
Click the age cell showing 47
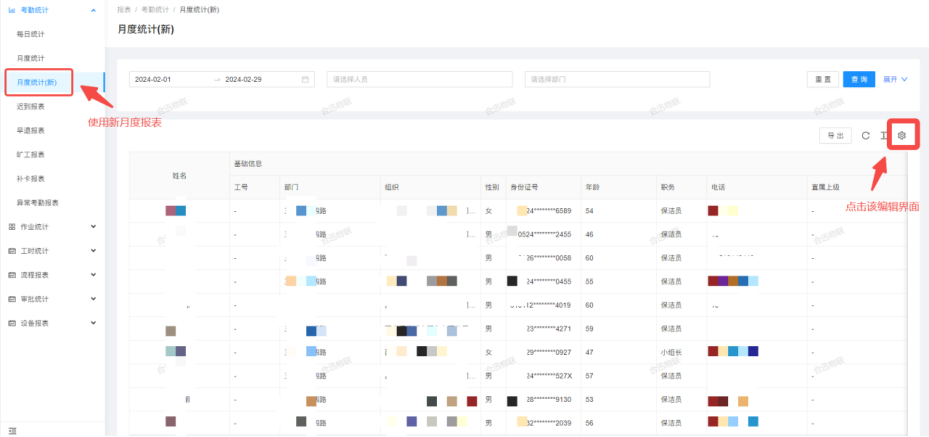tap(619, 352)
